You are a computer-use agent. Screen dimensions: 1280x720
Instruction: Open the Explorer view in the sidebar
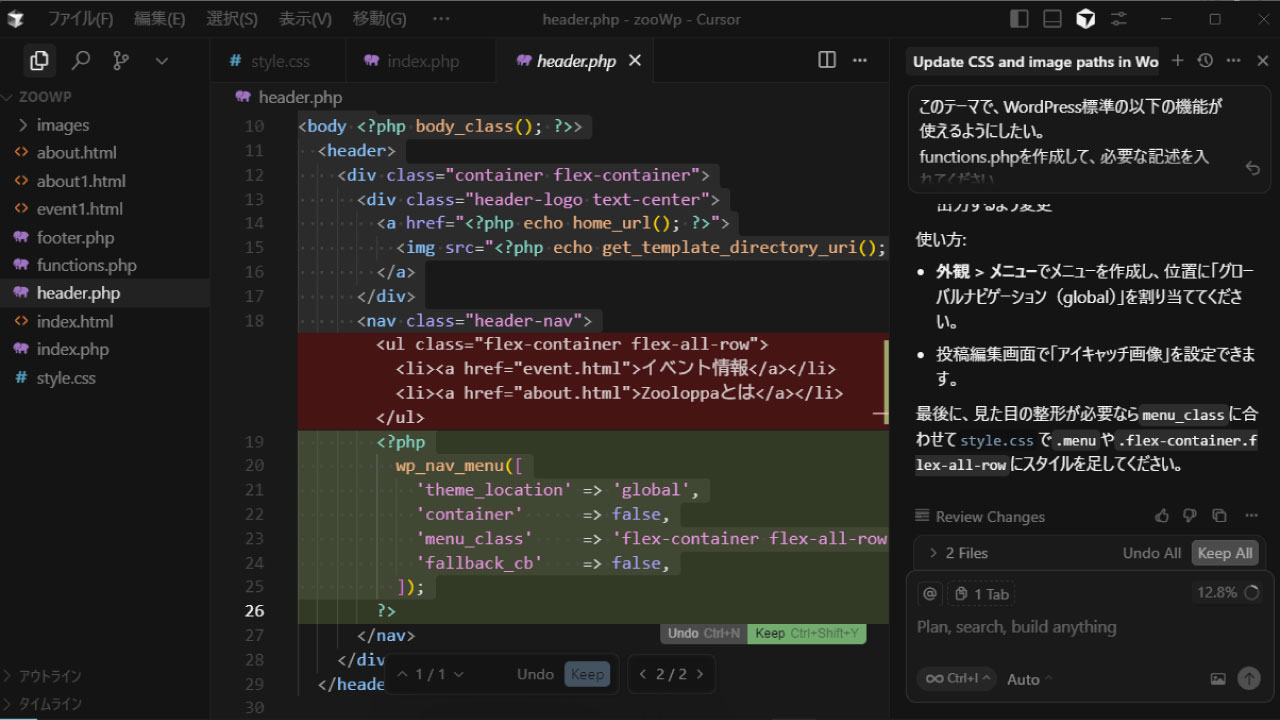pos(39,61)
